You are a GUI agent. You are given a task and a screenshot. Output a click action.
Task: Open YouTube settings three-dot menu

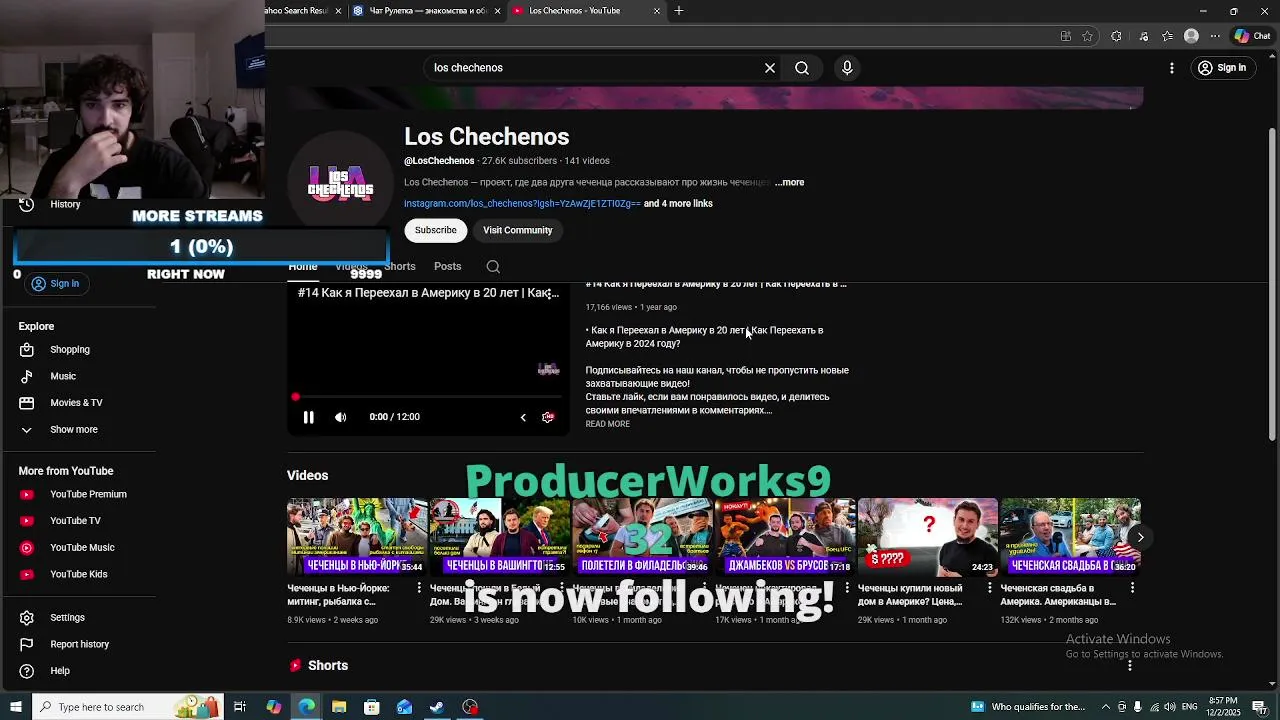click(x=1172, y=68)
